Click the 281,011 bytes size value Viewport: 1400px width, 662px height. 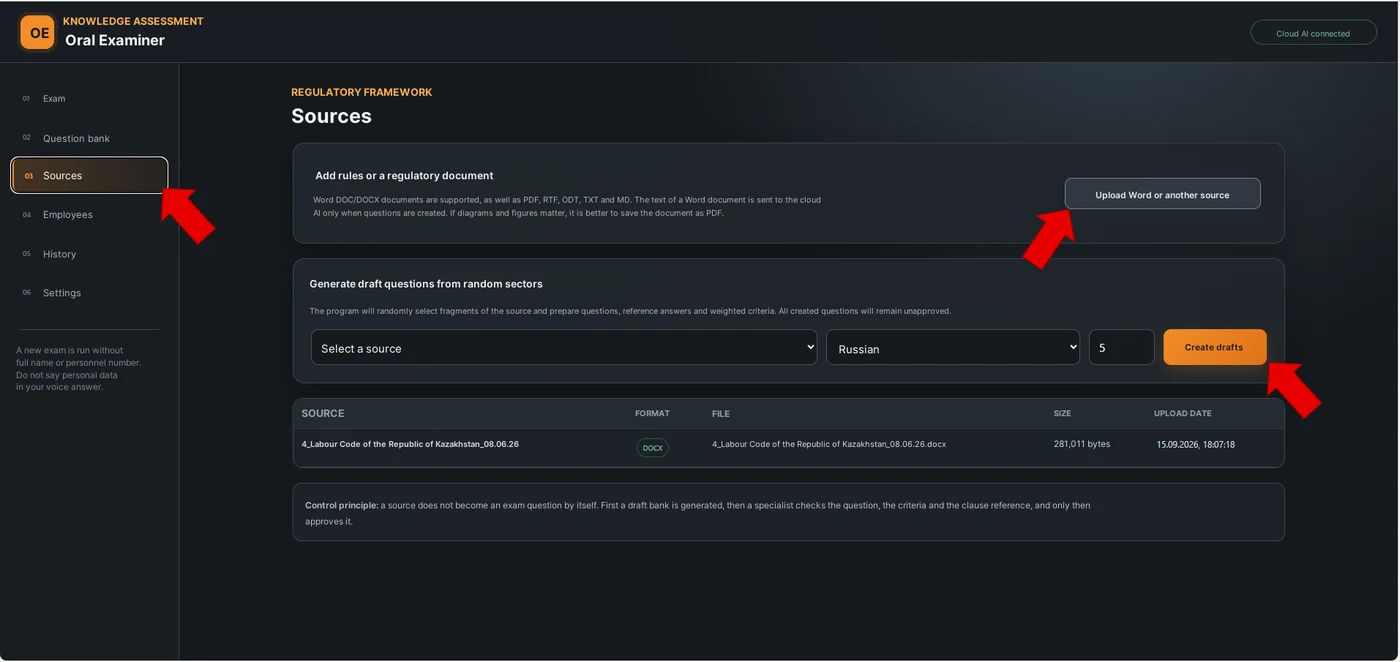[x=1082, y=444]
